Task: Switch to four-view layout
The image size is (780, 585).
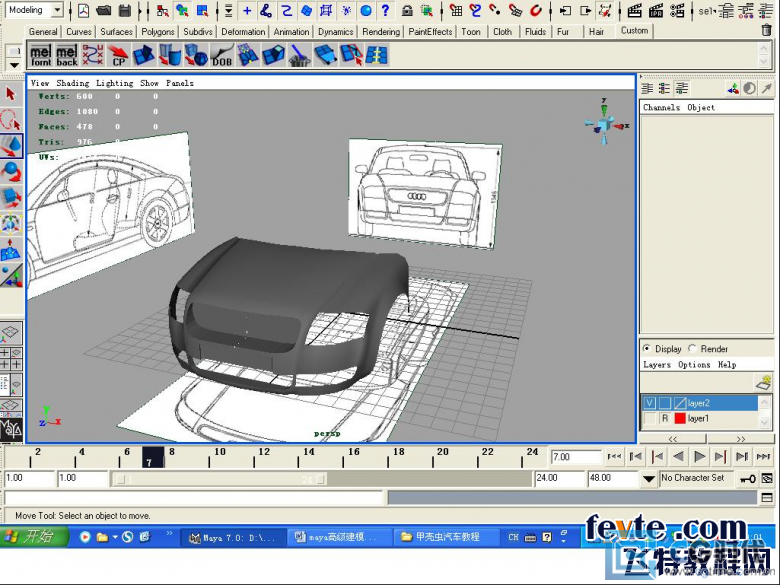Action: click(x=11, y=359)
